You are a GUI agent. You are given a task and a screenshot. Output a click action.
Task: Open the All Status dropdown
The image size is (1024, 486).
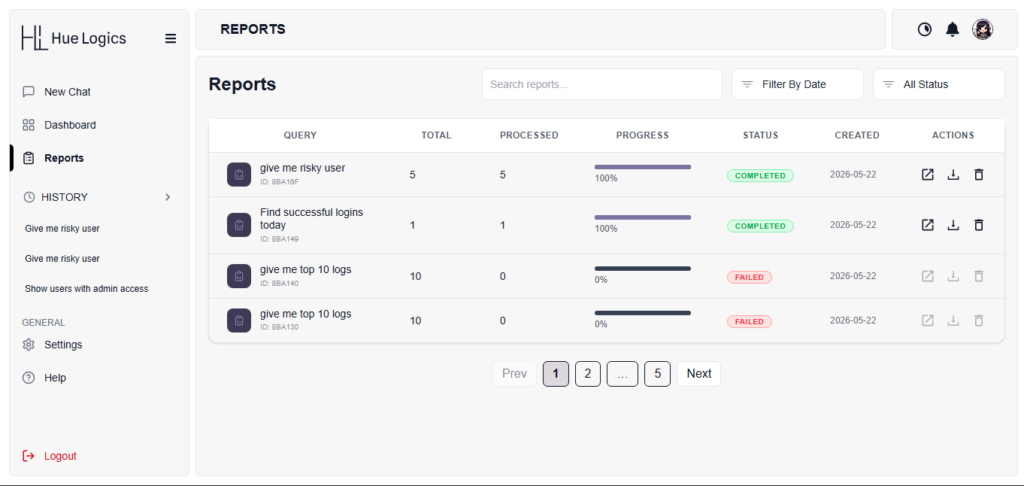[x=938, y=84]
